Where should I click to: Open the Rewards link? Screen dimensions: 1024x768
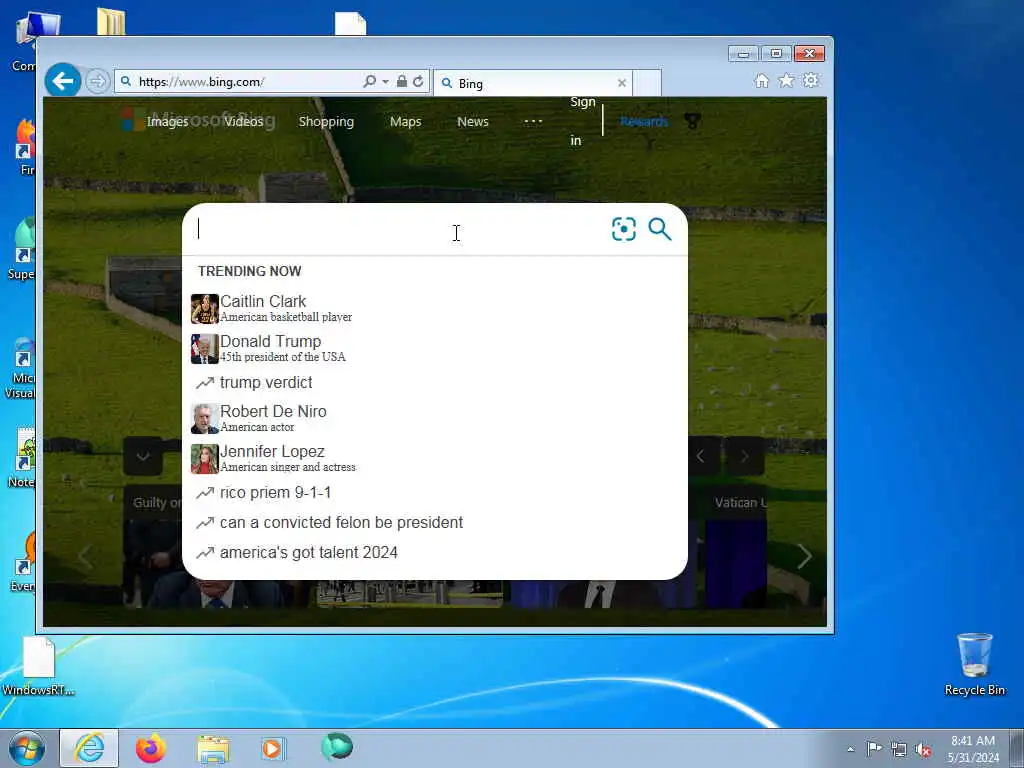(x=644, y=121)
